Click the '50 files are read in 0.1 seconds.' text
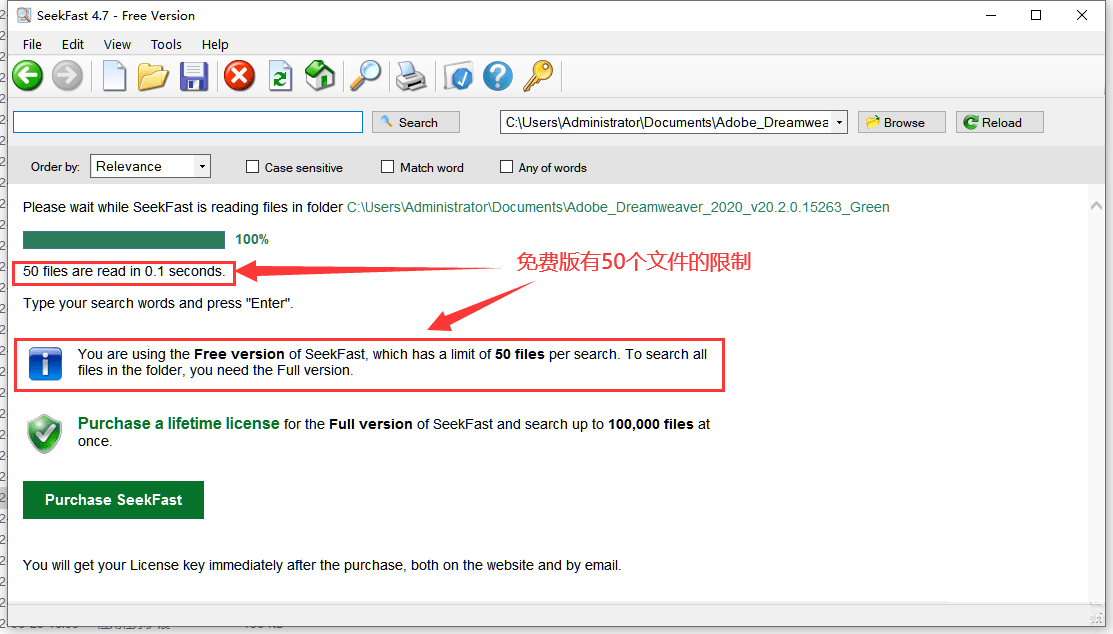Viewport: 1113px width, 634px height. 124,271
